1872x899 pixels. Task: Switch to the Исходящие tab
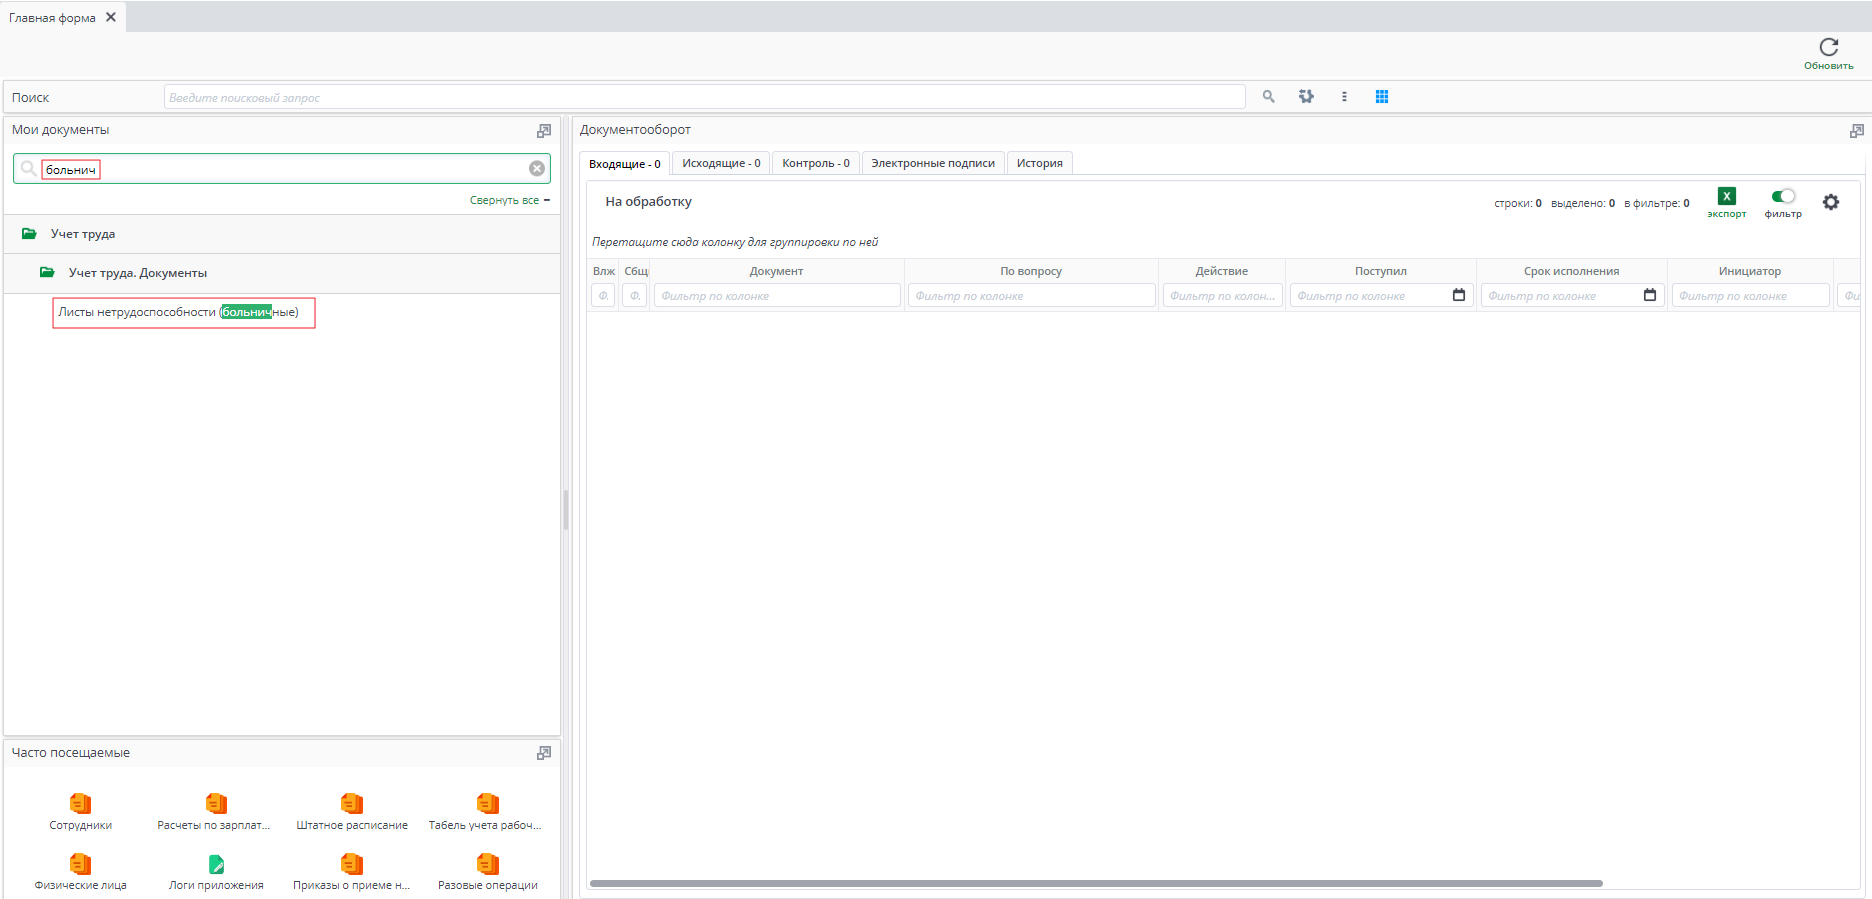point(720,163)
